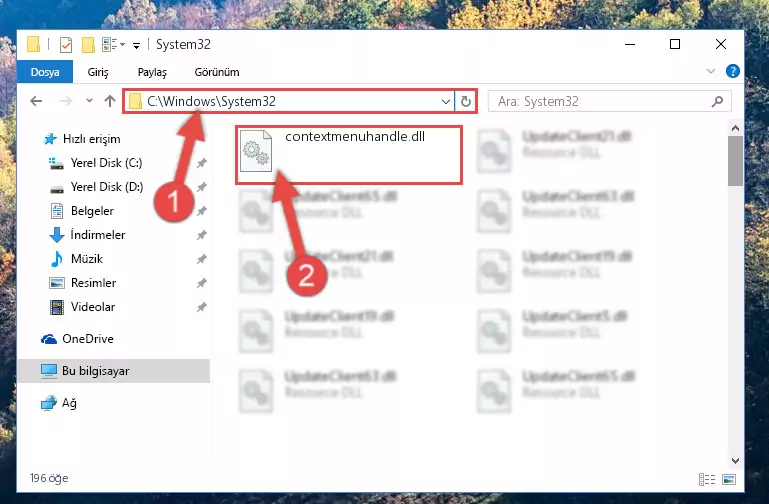This screenshot has width=769, height=504.
Task: Unpin Yerel Disk (C:) via its pin icon
Action: click(x=202, y=163)
